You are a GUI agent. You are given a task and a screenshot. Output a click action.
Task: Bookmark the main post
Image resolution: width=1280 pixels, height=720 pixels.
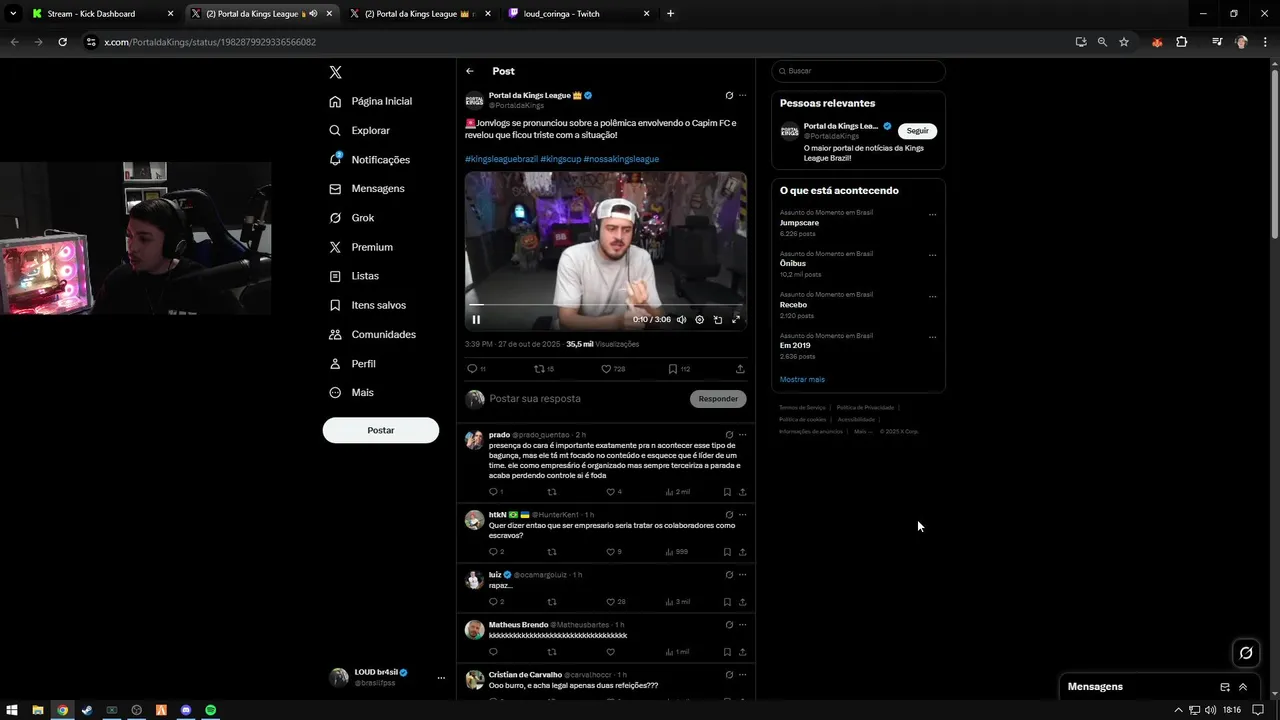coord(673,369)
